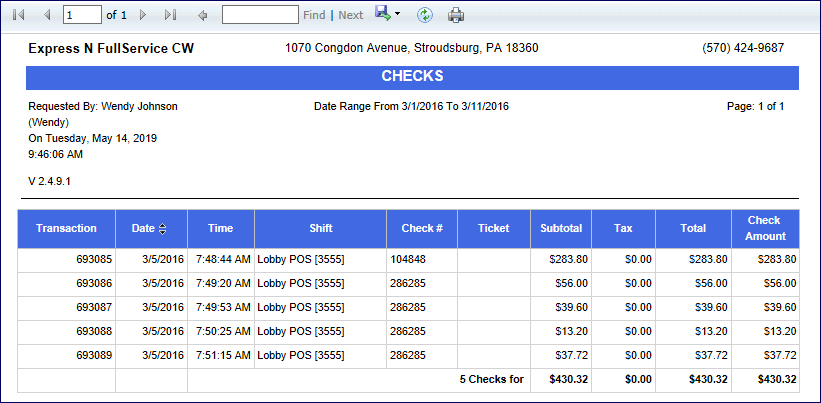Click the Next search result link

tap(351, 15)
